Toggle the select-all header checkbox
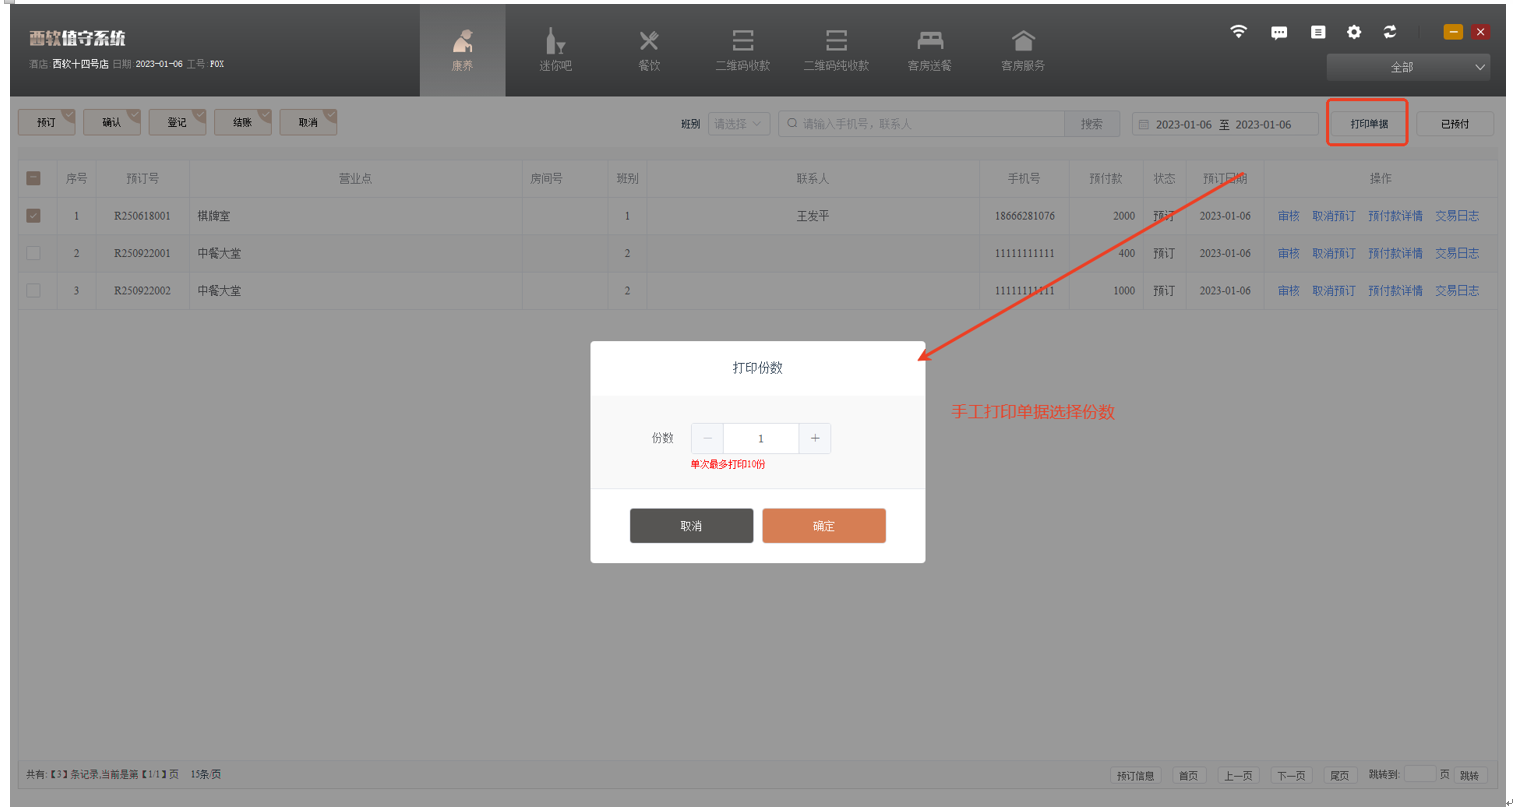Screen dimensions: 1513x809 (x=33, y=178)
